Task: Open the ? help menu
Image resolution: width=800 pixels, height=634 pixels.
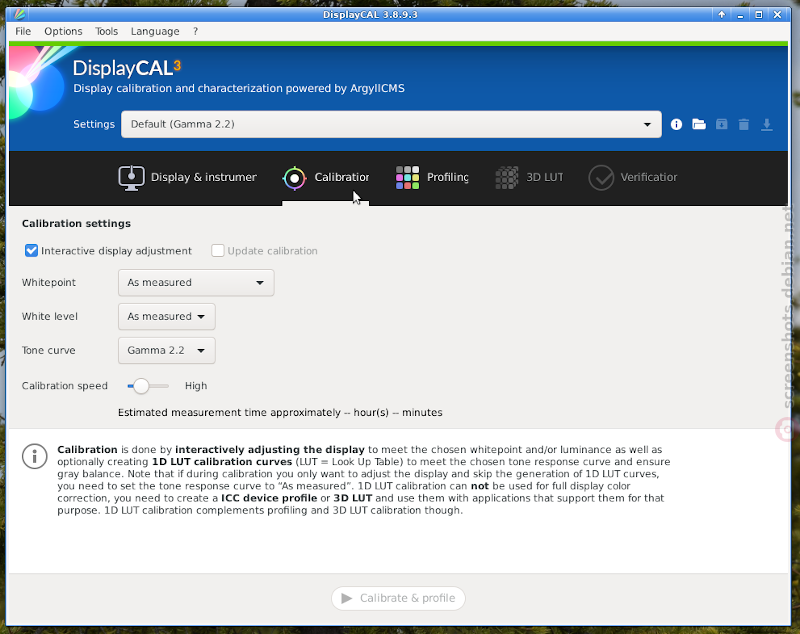Action: (x=195, y=31)
